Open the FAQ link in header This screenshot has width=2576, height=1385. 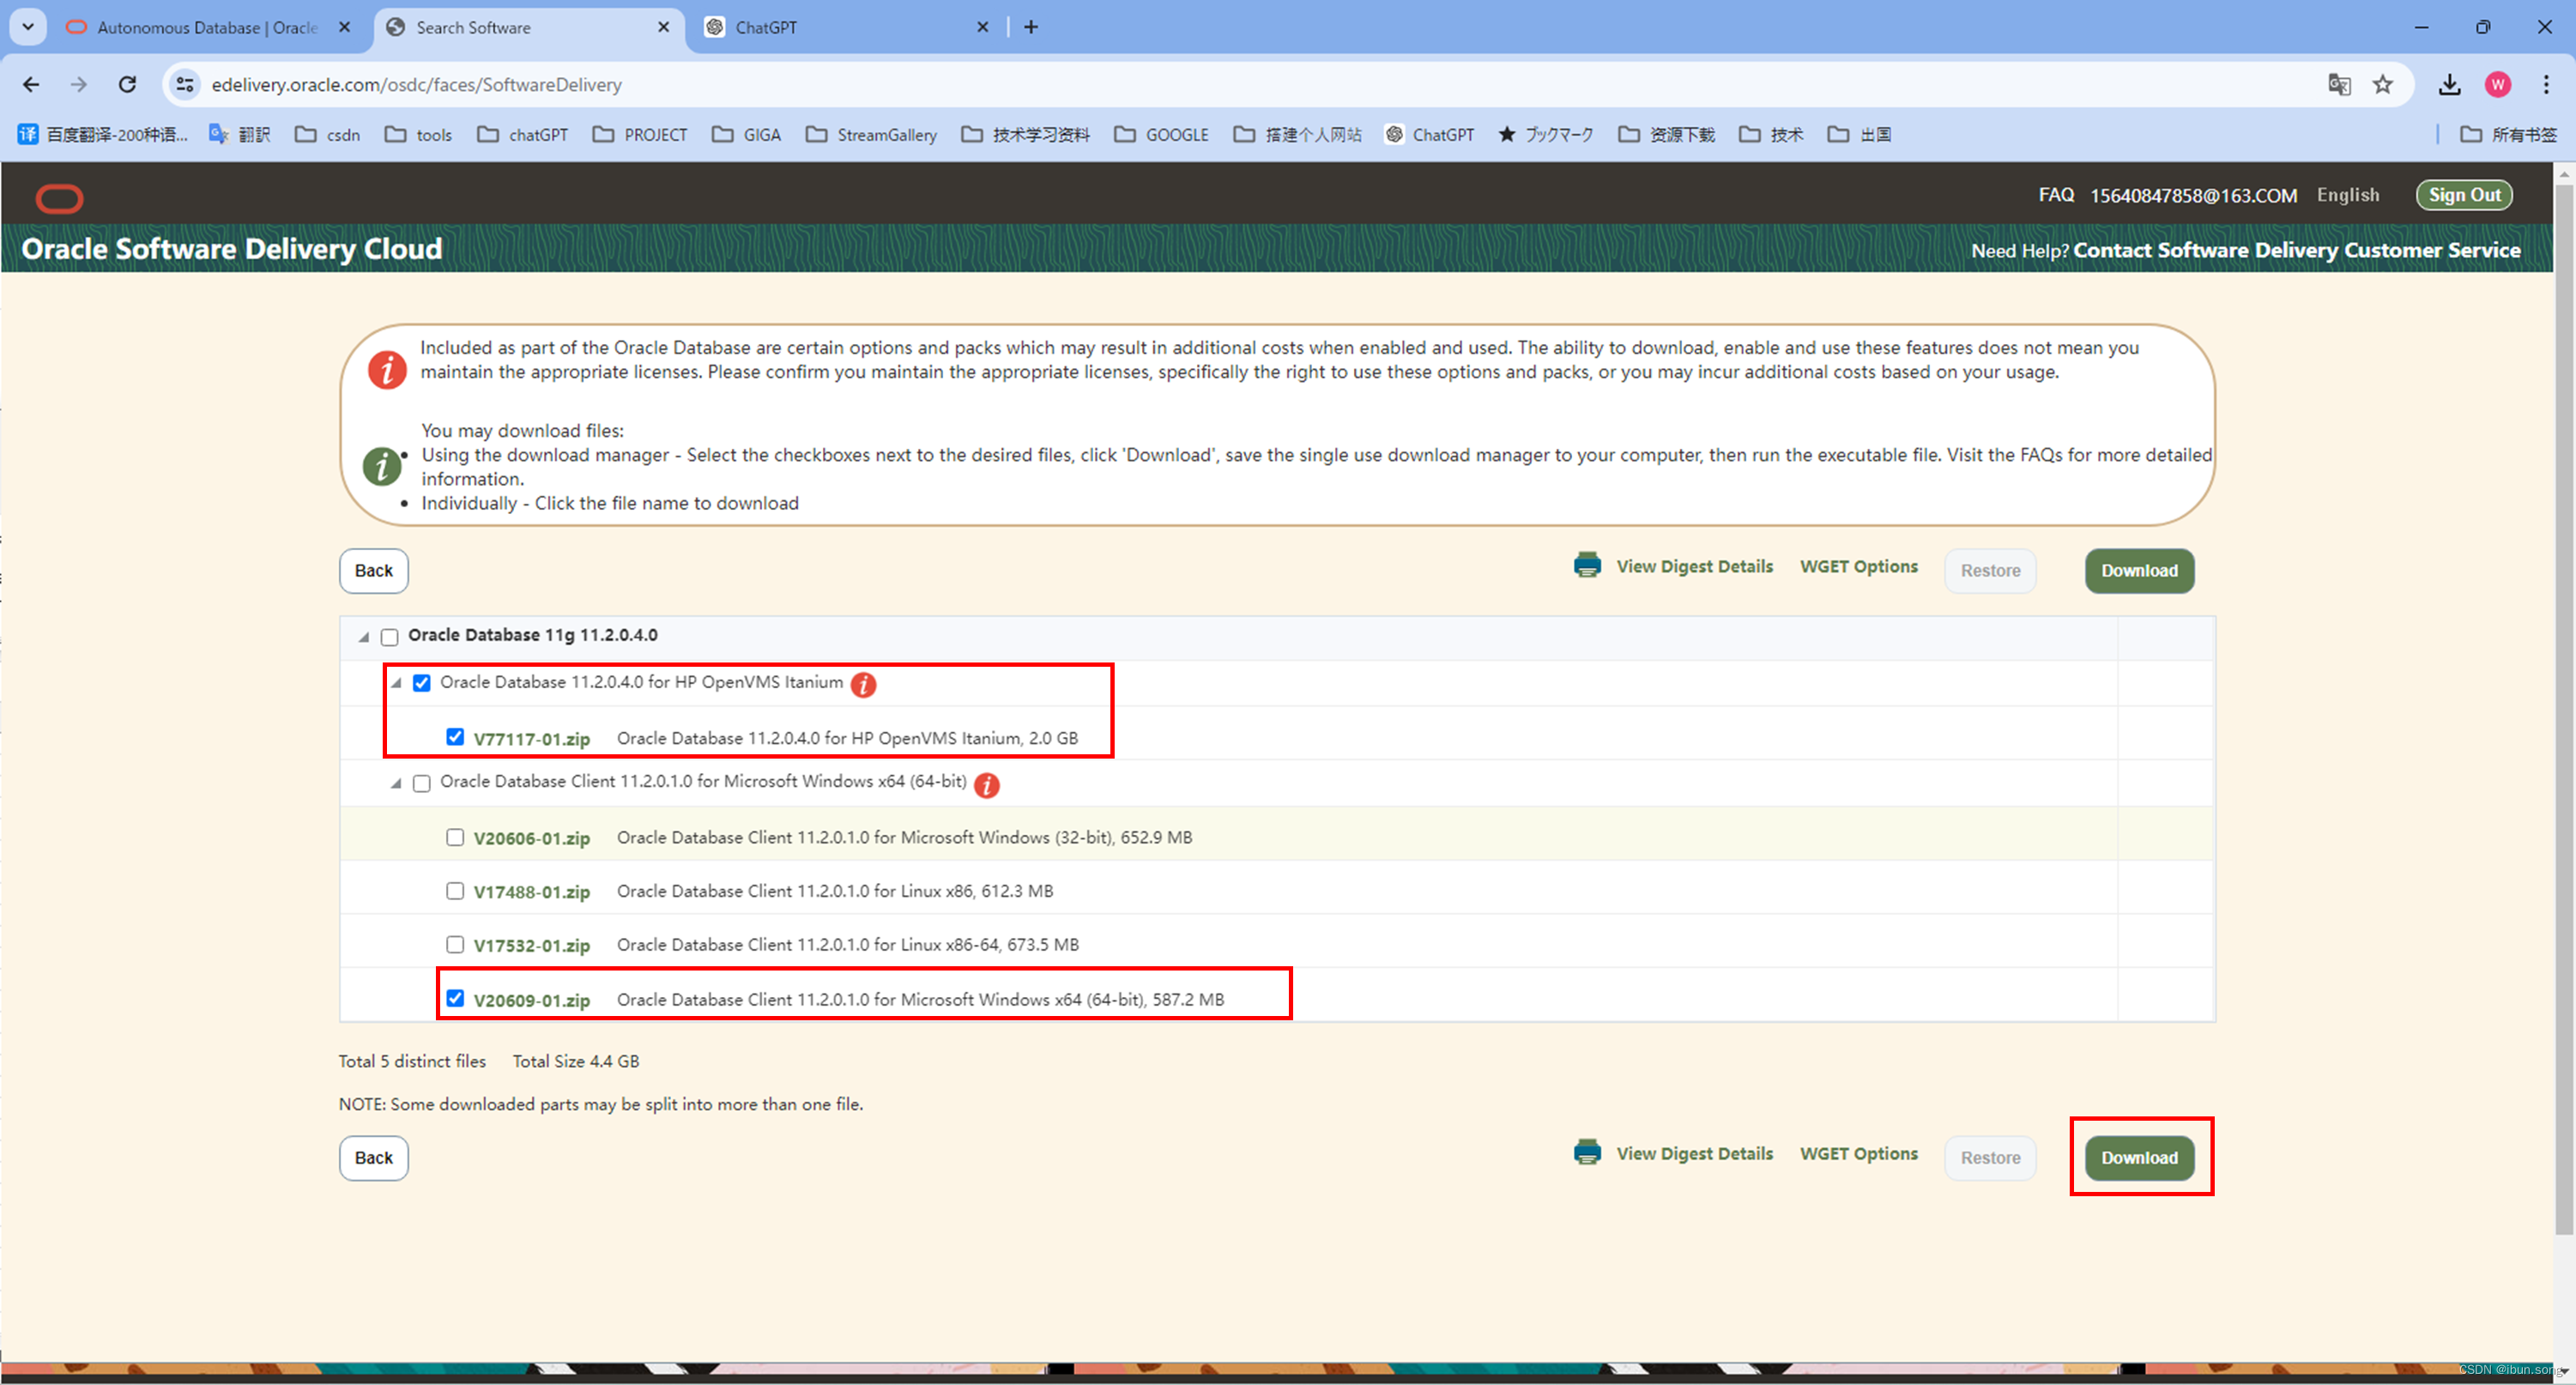2056,195
